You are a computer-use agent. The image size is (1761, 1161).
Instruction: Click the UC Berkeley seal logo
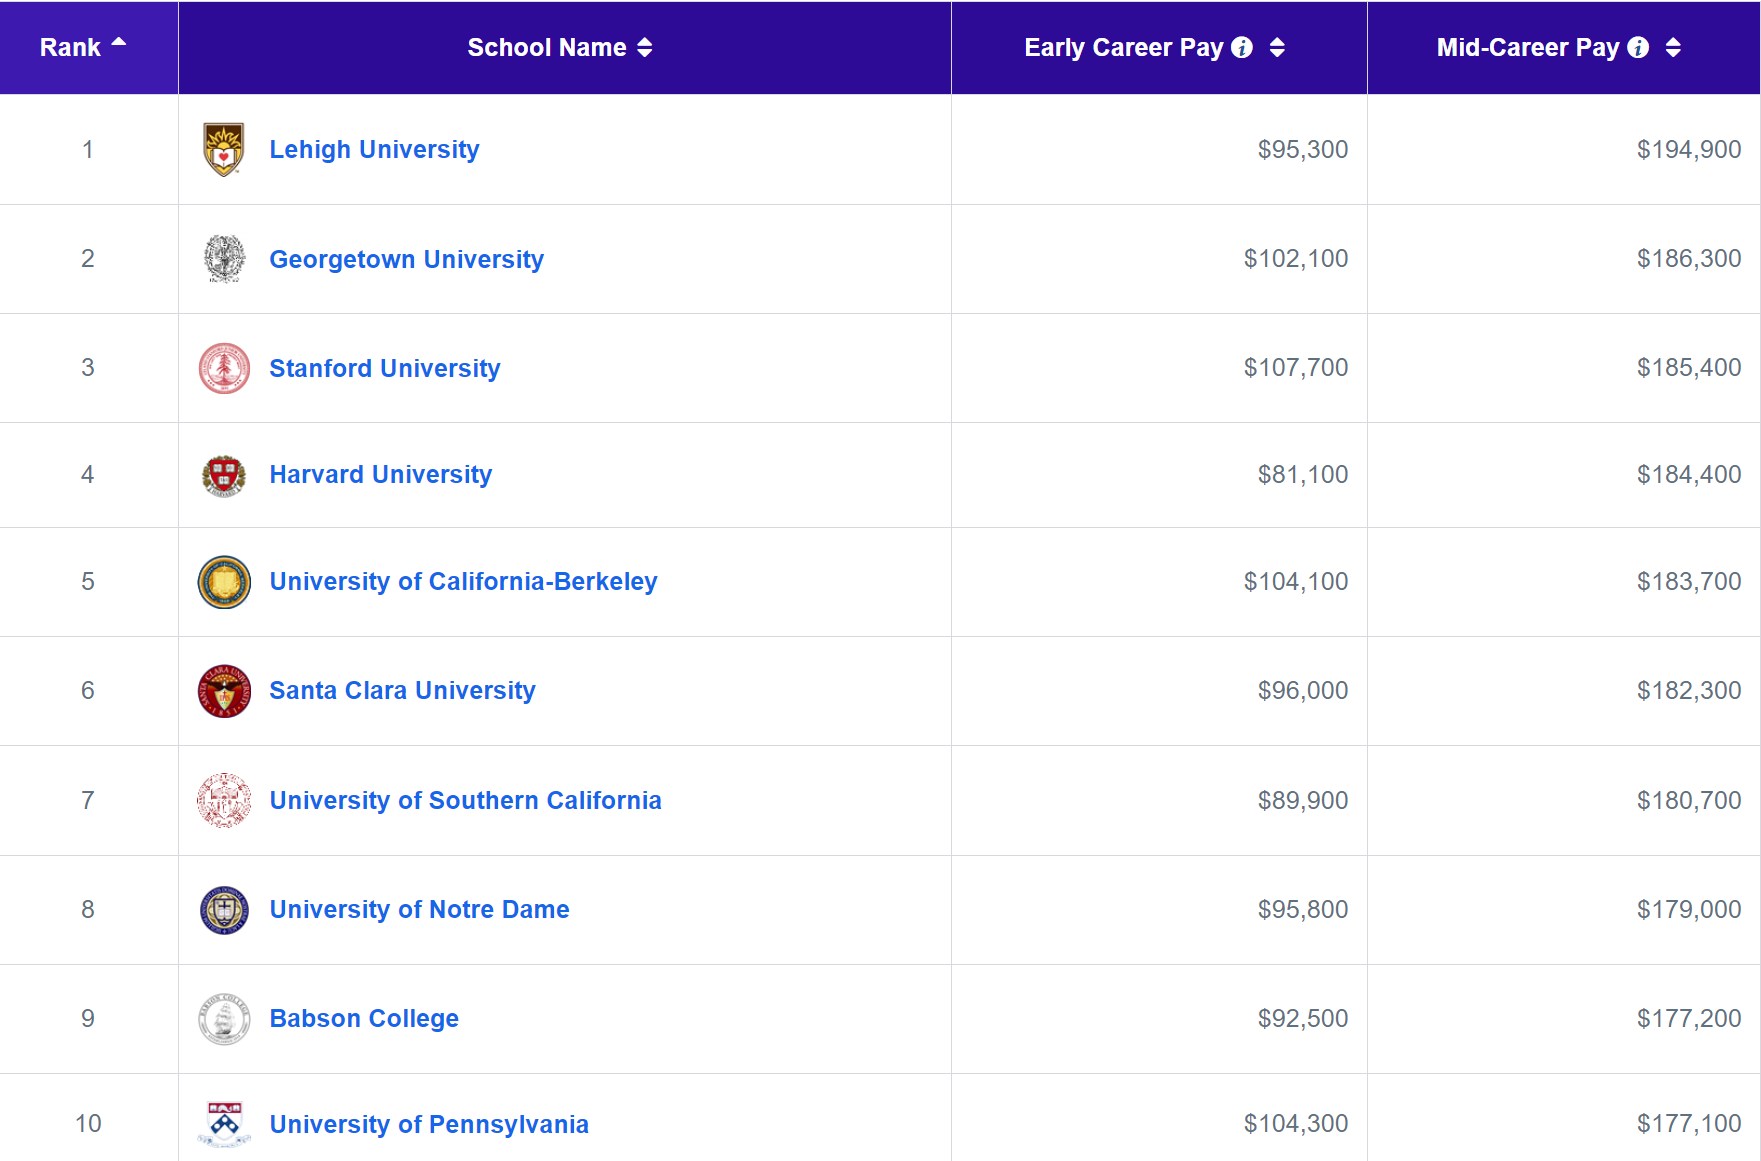click(x=224, y=582)
